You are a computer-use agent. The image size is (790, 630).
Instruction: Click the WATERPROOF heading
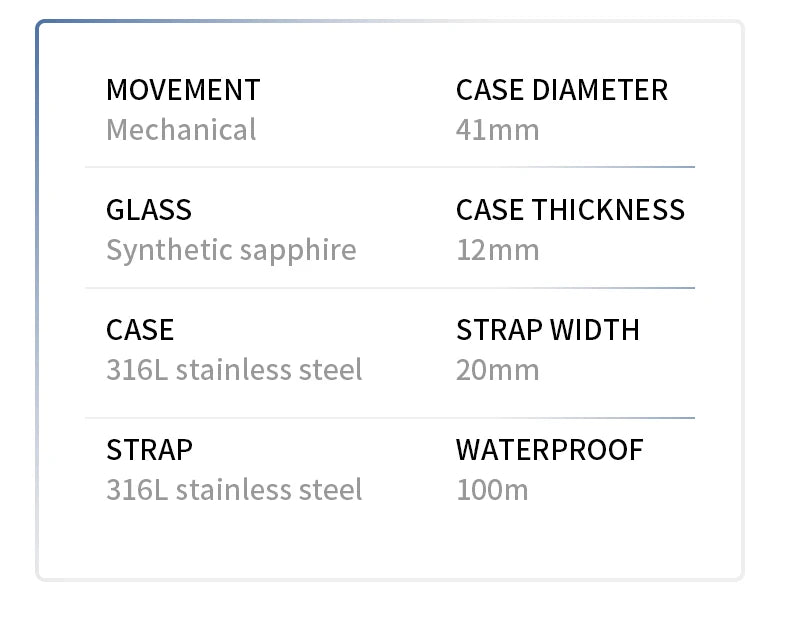pos(549,450)
